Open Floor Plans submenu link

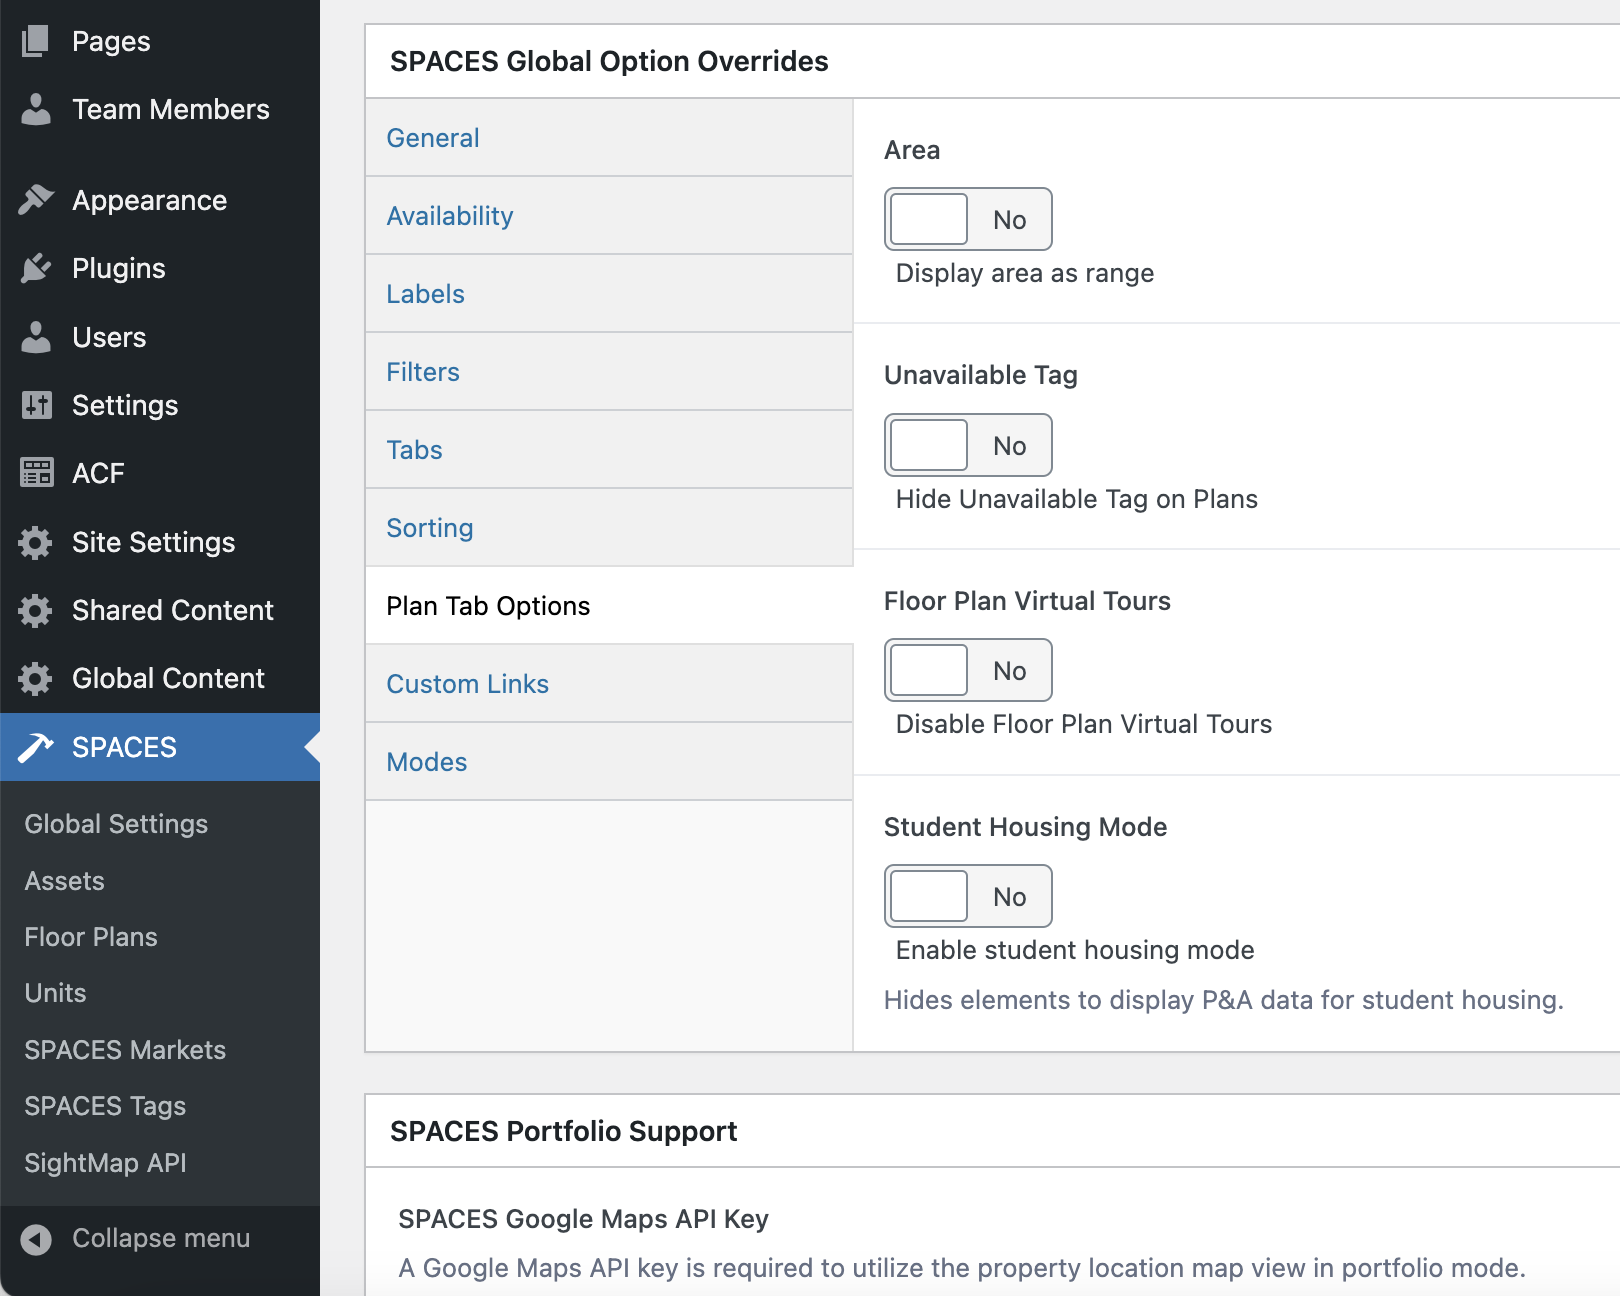pos(91,937)
